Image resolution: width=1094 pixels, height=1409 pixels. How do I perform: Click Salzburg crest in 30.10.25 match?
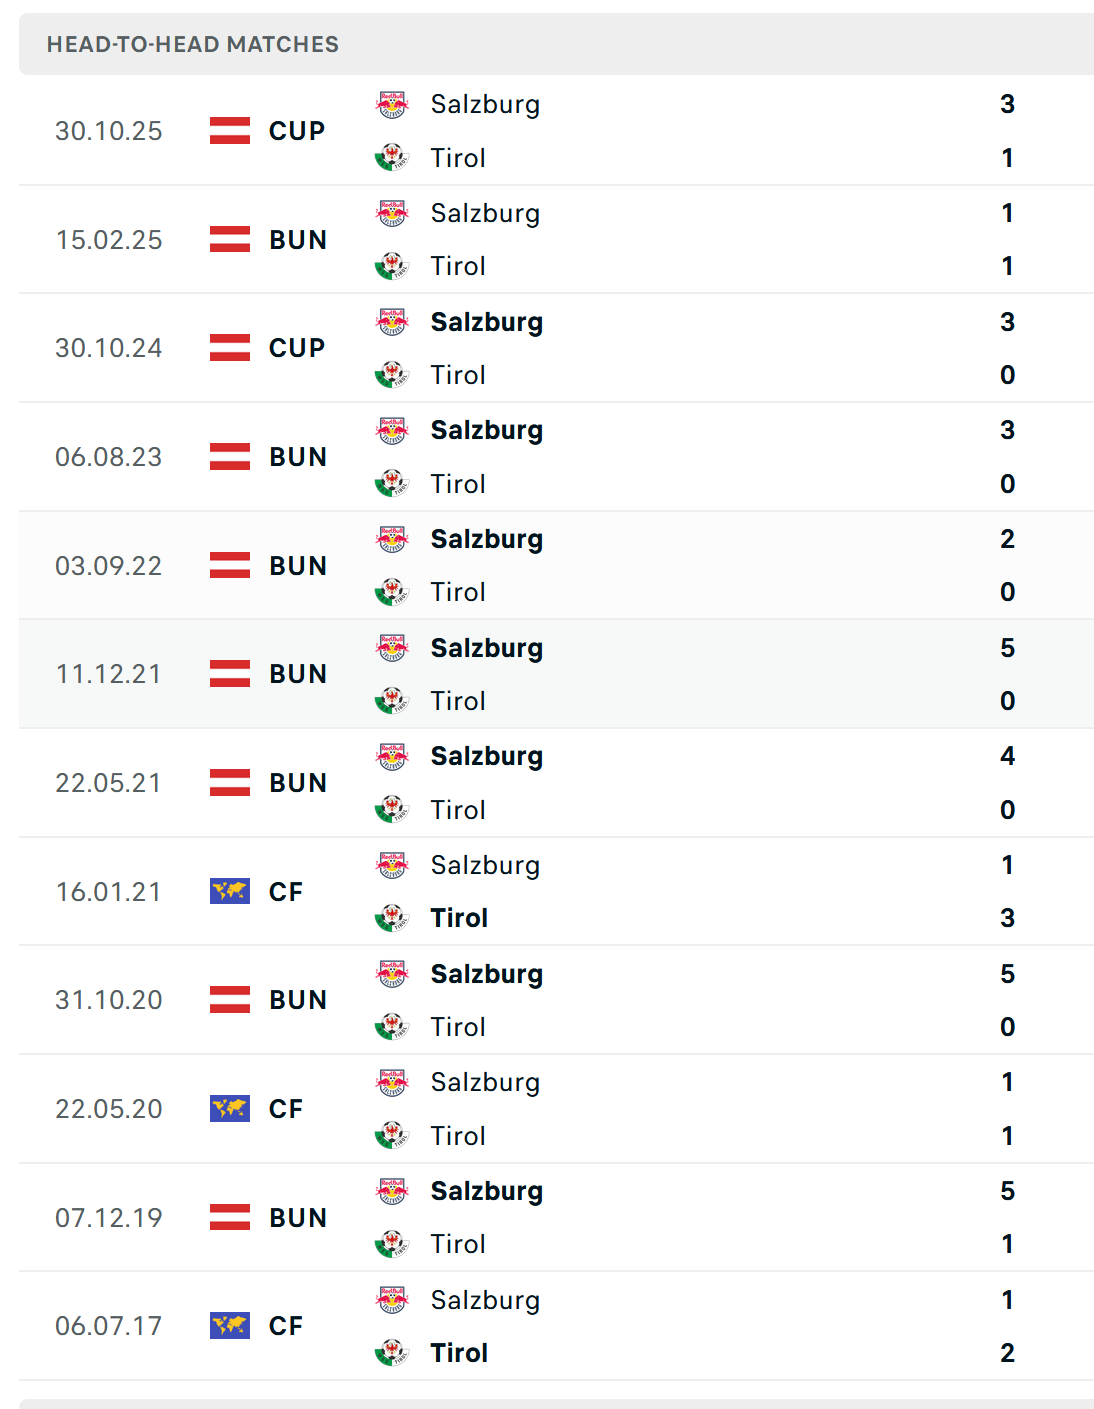coord(392,105)
